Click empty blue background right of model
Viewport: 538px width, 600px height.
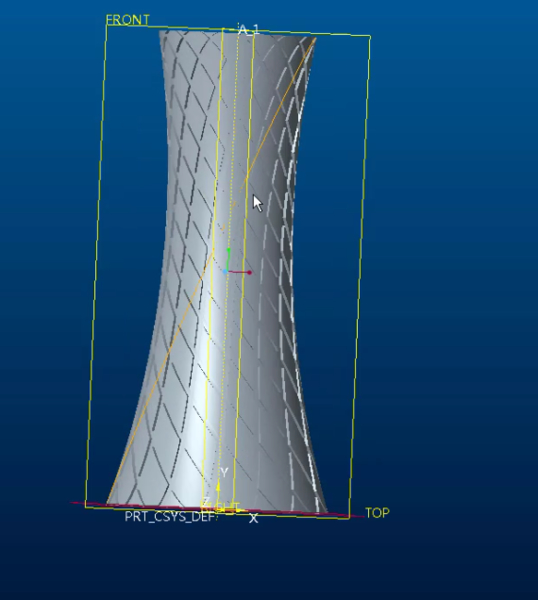click(x=452, y=268)
